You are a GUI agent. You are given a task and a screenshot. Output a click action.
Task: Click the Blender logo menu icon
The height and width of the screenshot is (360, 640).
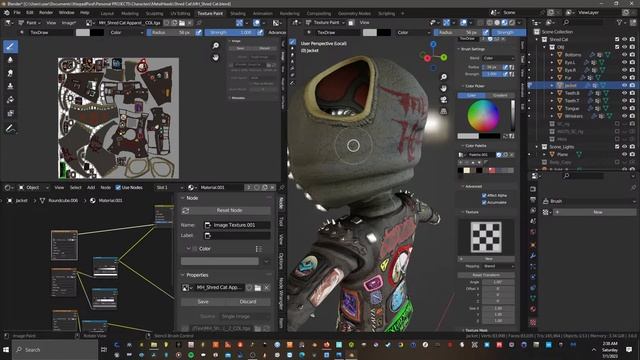7,13
